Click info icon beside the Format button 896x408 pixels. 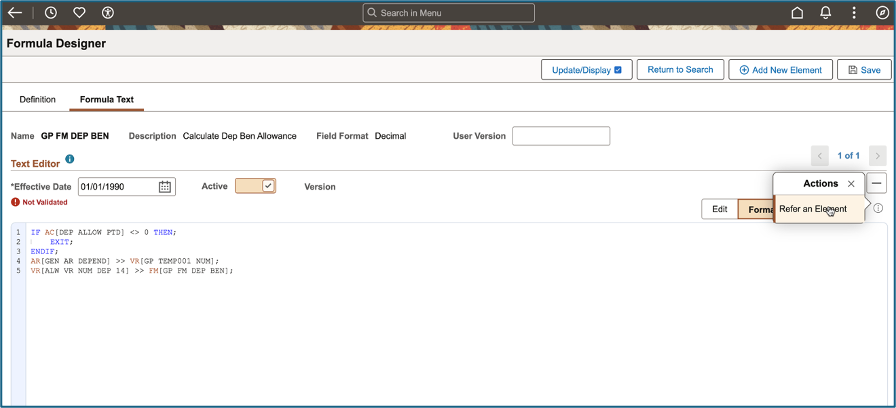click(x=878, y=209)
